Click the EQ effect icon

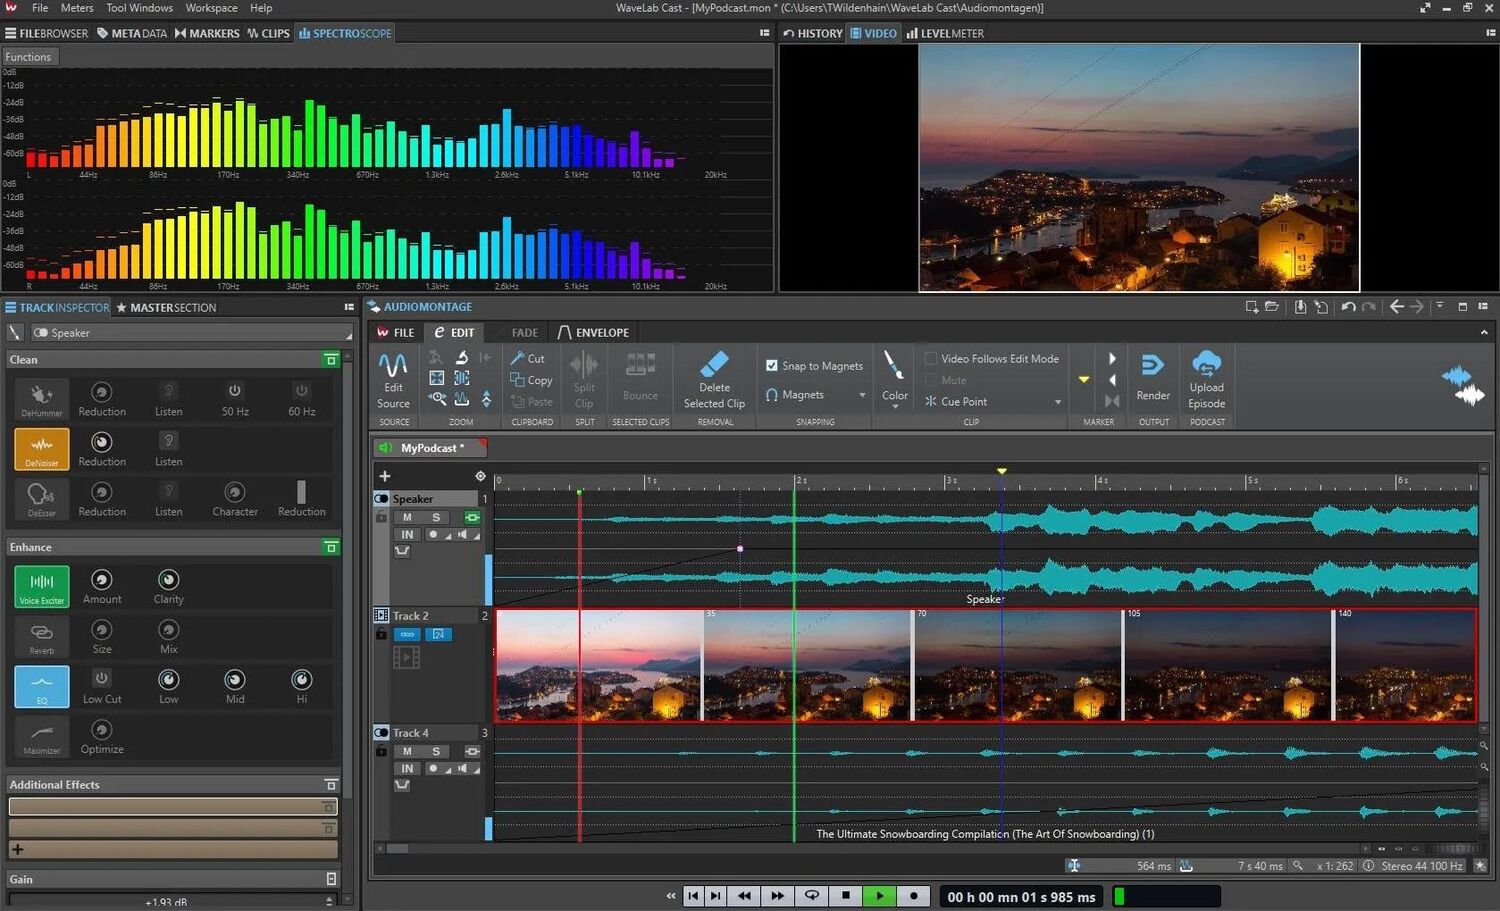pos(42,685)
